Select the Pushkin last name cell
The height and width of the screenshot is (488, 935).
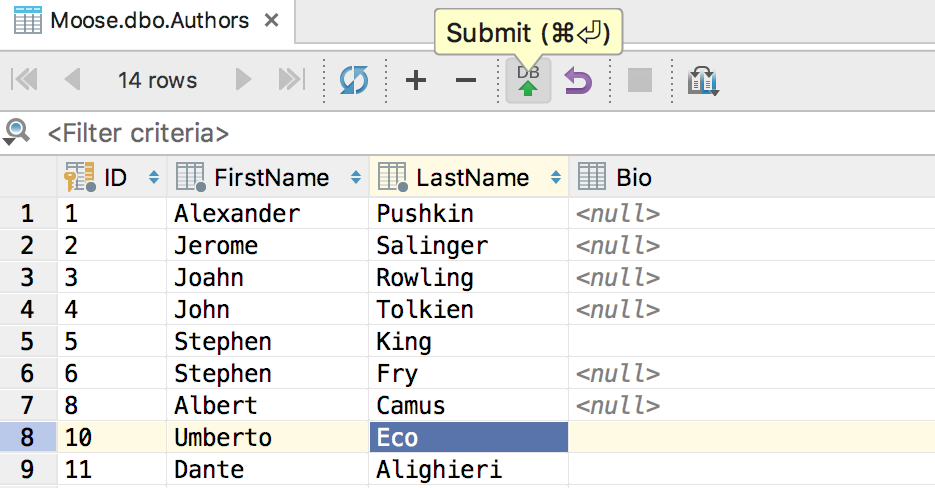(469, 214)
